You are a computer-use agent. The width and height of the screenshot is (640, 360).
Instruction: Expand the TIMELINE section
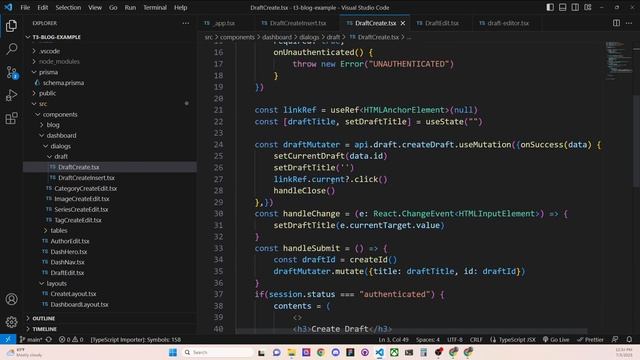coord(44,329)
